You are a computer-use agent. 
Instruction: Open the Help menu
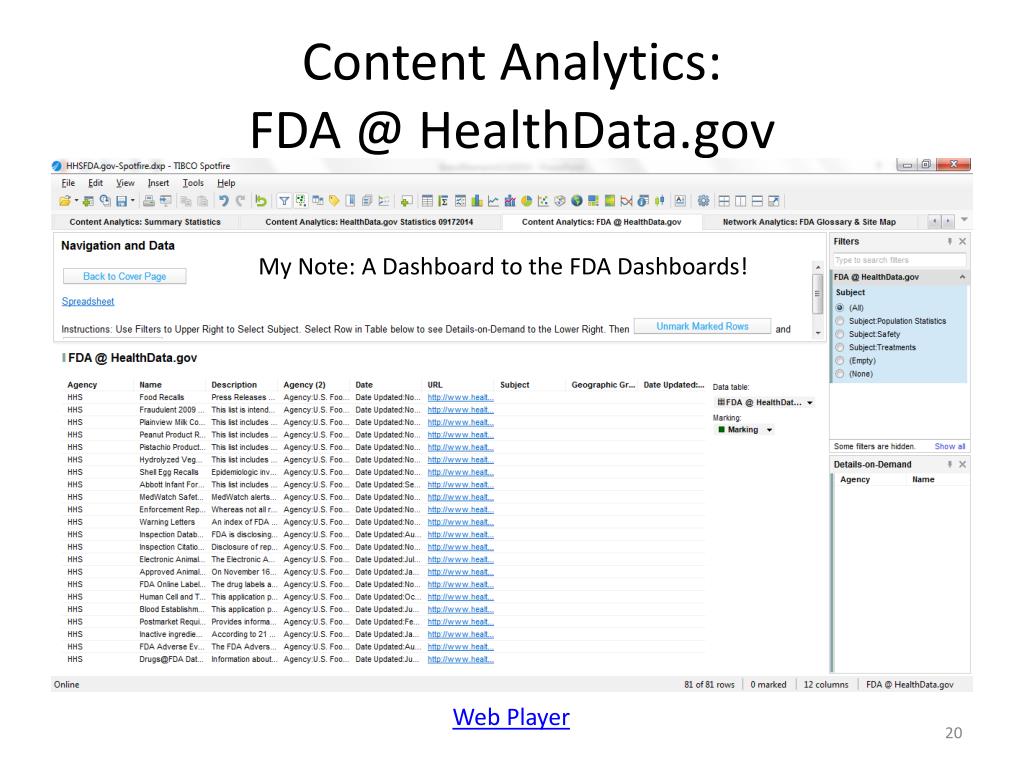pos(226,183)
